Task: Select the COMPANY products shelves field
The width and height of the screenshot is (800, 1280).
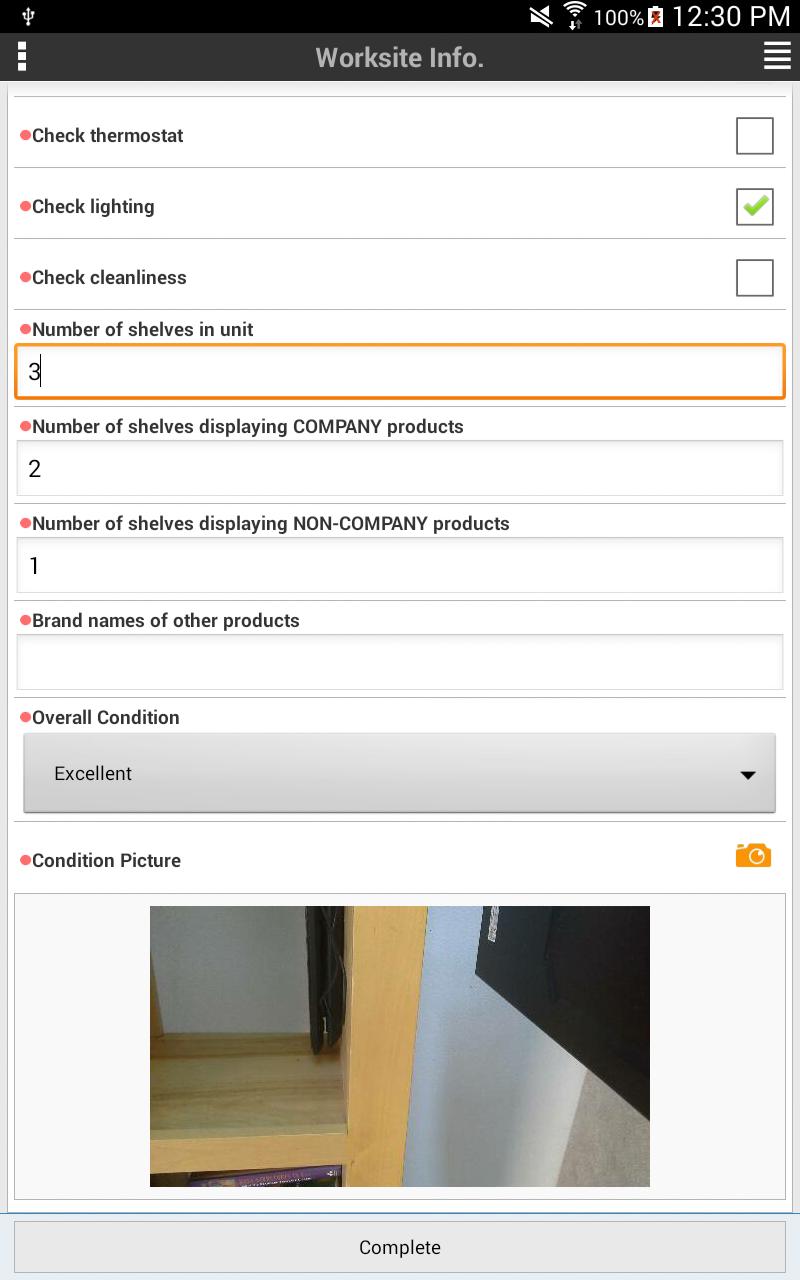Action: 400,468
